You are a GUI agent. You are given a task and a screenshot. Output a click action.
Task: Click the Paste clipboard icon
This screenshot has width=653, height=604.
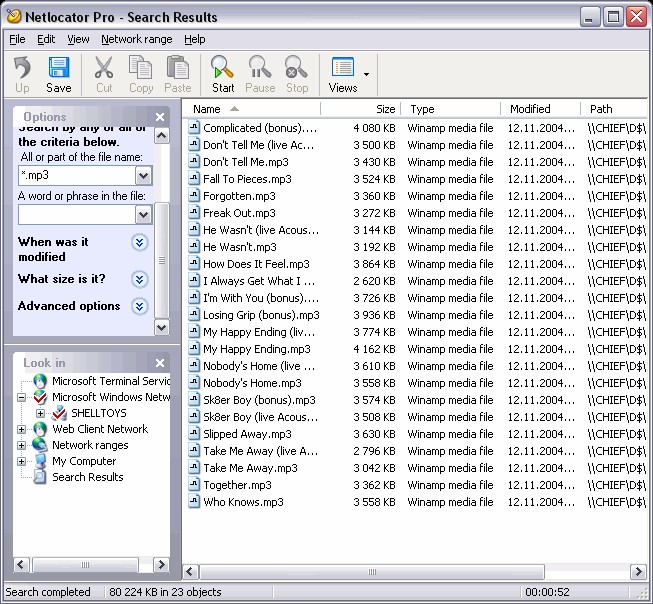coord(178,67)
